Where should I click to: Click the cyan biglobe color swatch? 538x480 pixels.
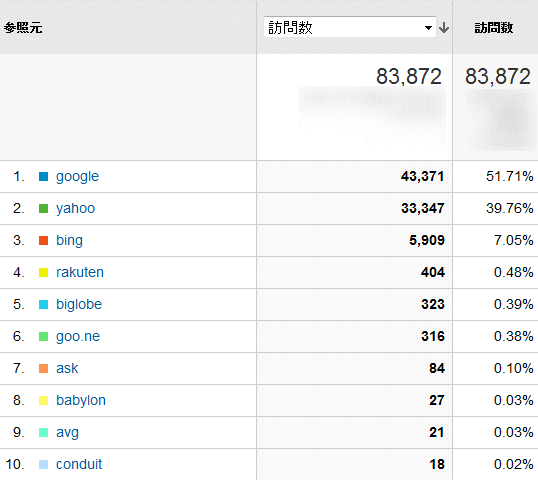pyautogui.click(x=44, y=304)
